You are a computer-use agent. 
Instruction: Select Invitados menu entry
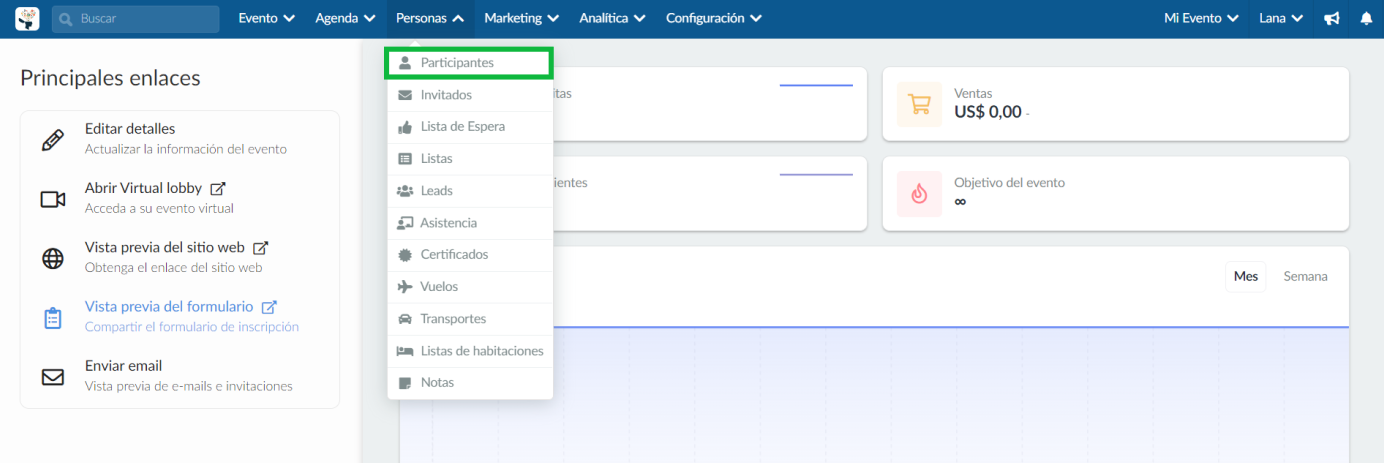point(470,95)
